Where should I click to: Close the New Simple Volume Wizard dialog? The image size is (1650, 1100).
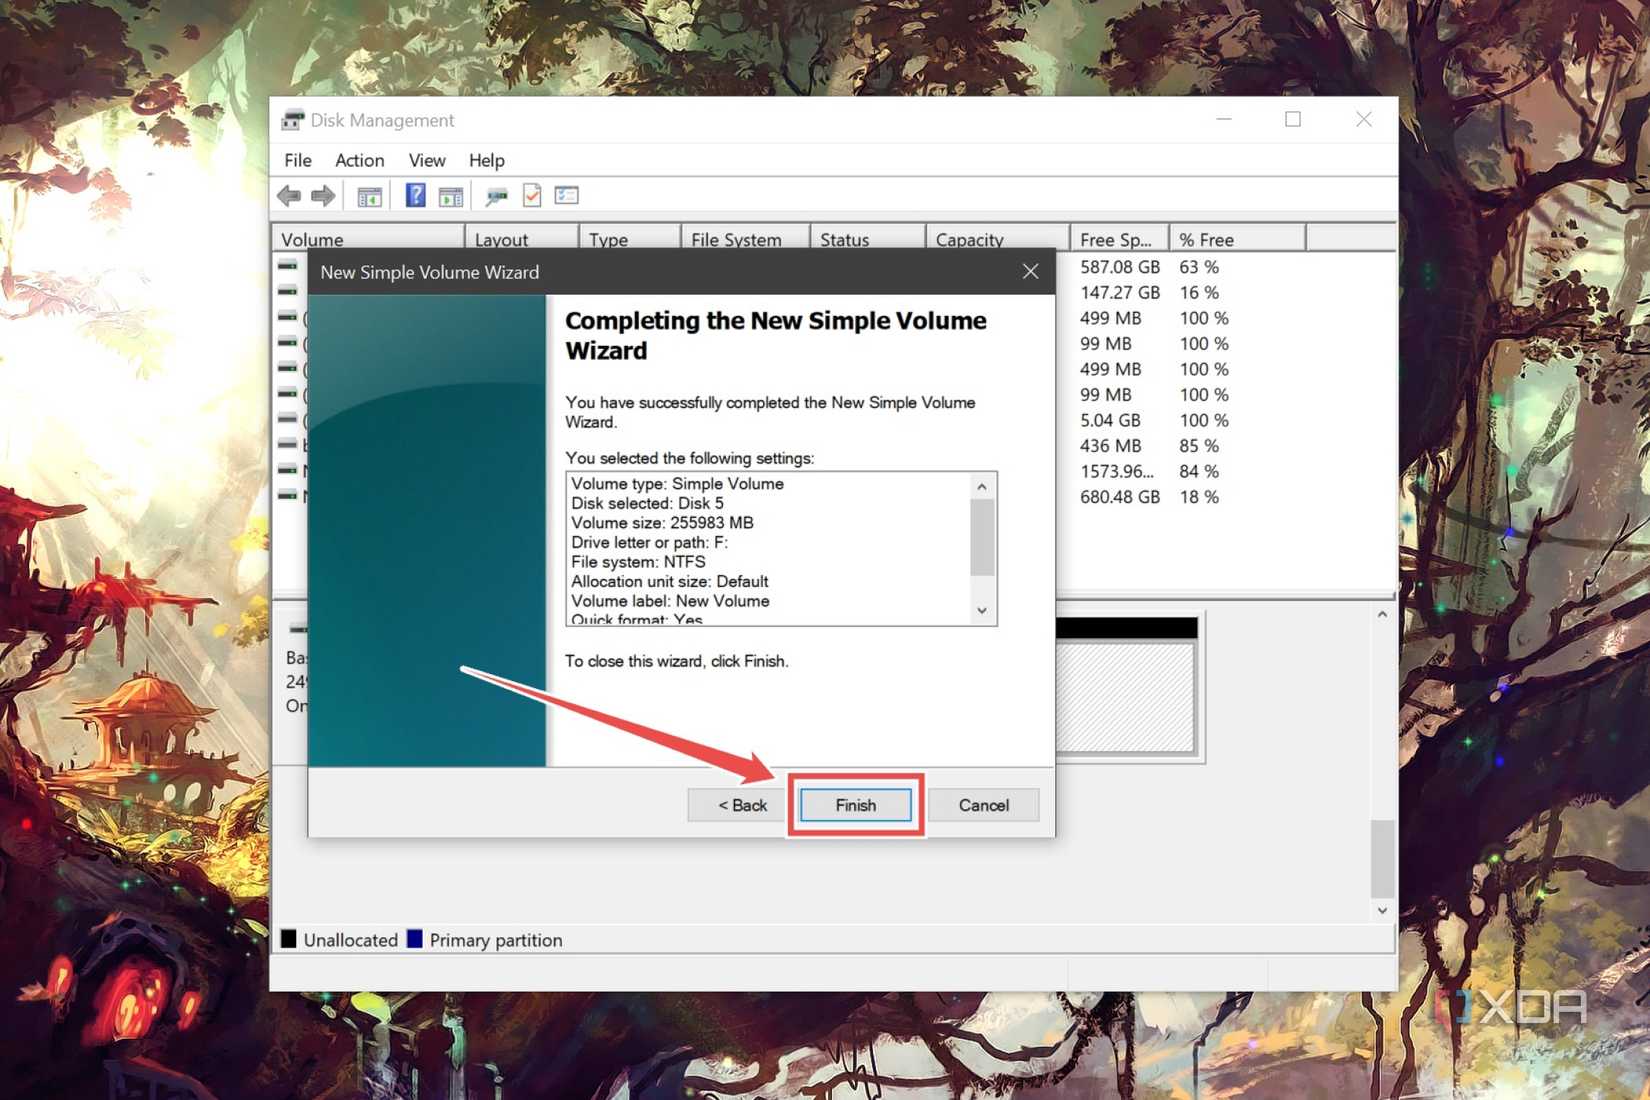[x=1030, y=271]
